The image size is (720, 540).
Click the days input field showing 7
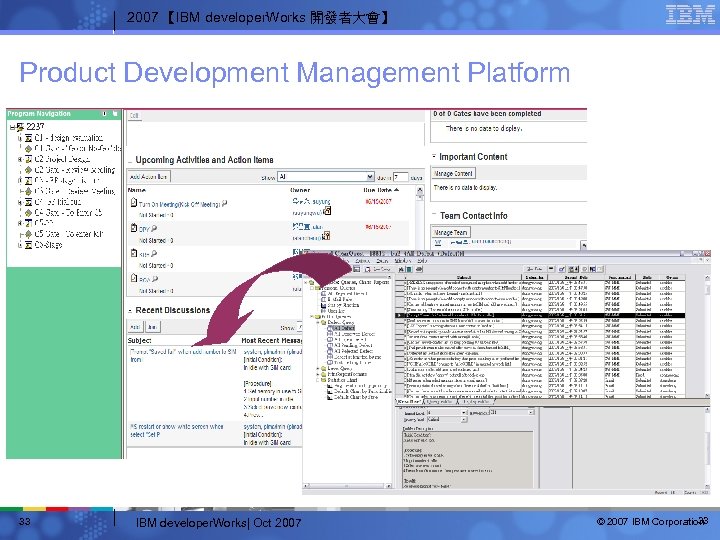(400, 177)
